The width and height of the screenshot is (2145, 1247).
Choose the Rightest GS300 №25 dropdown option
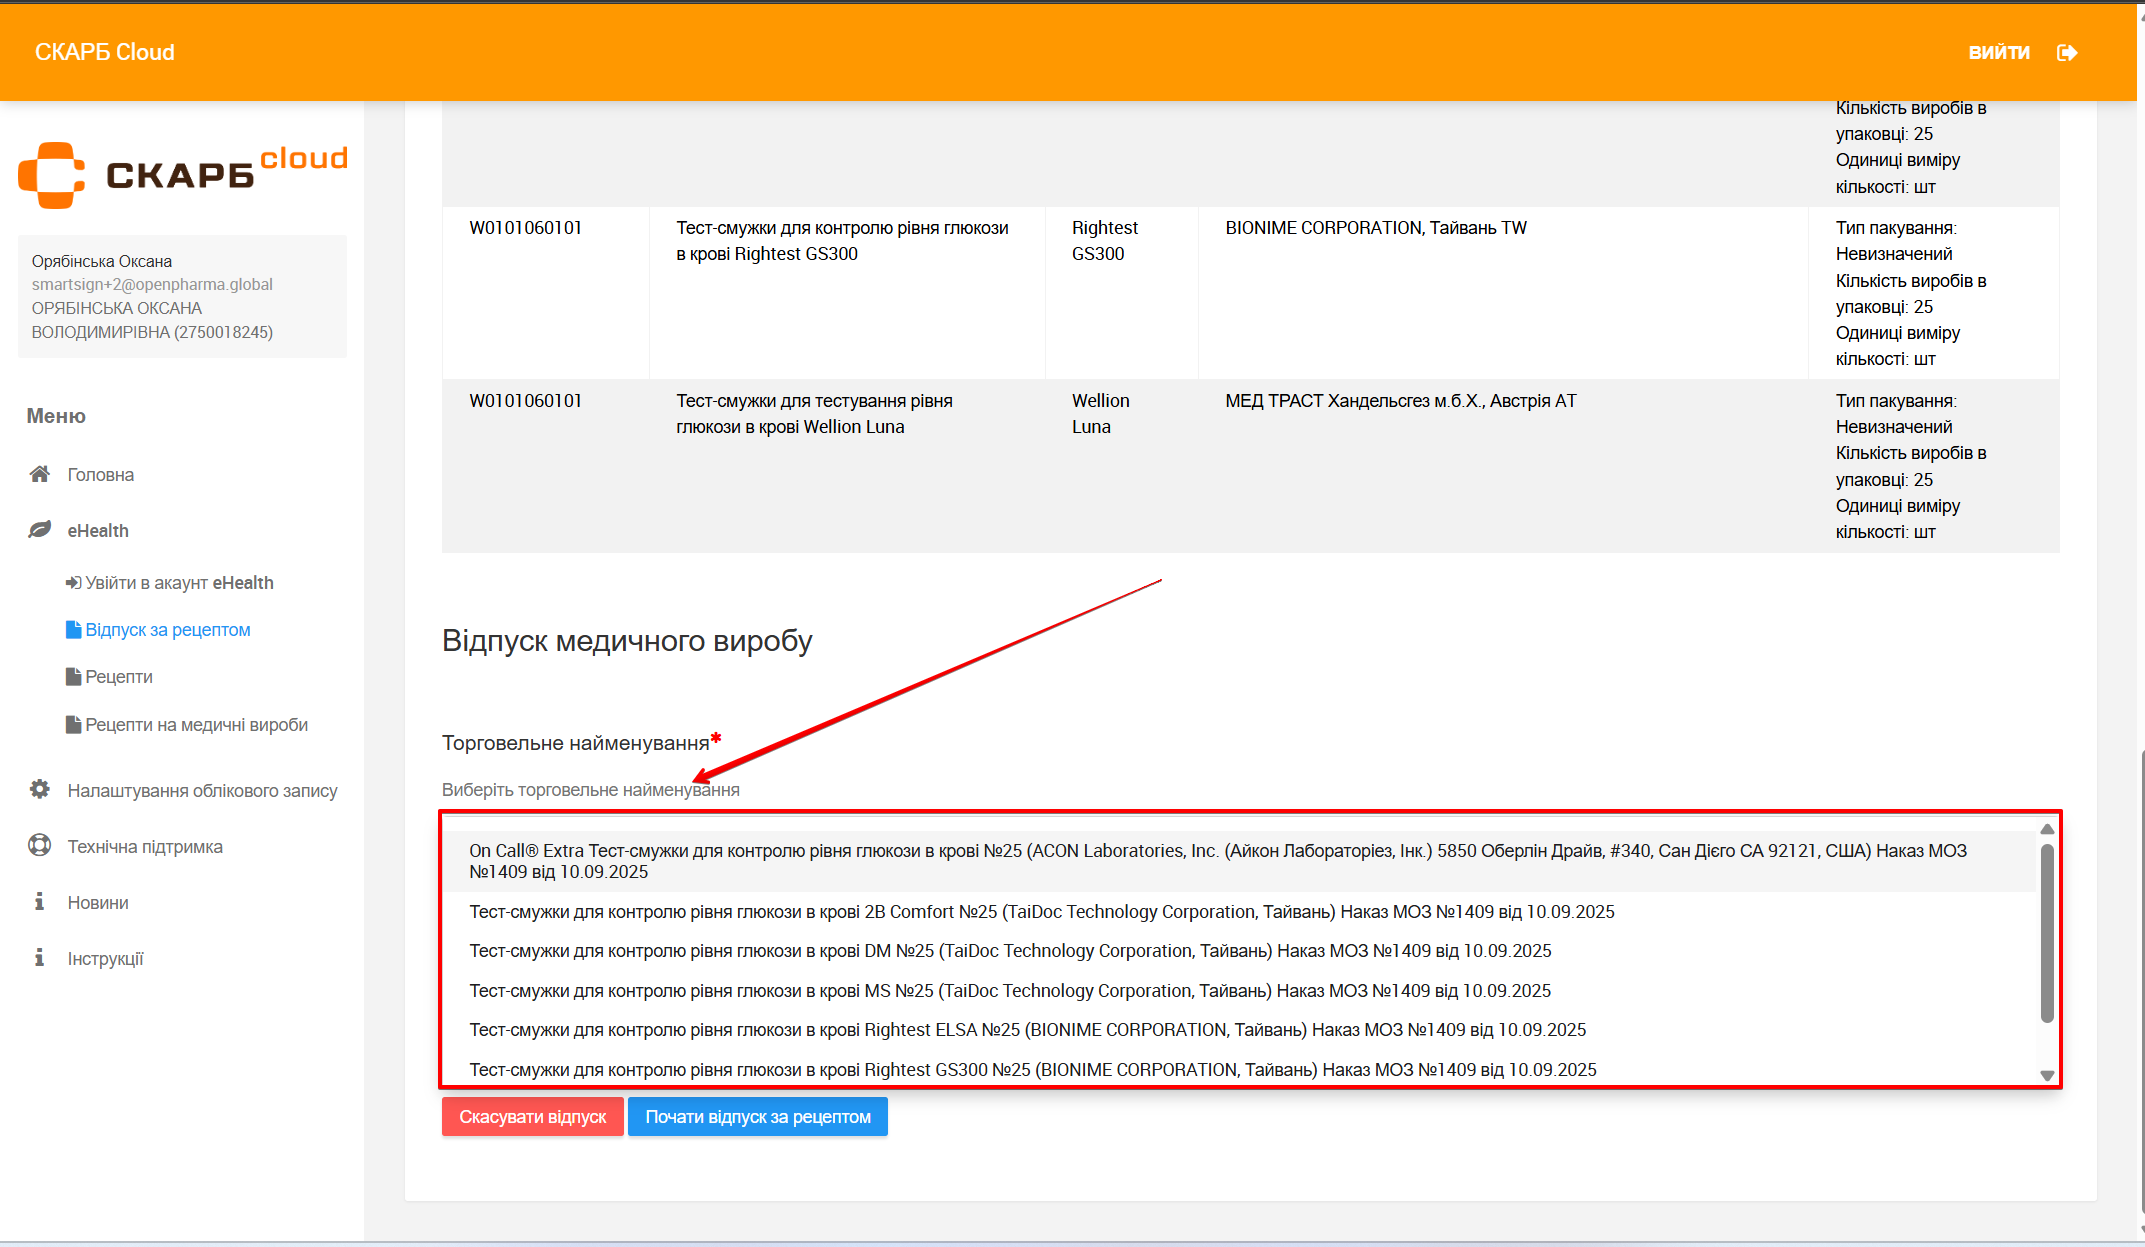1032,1070
